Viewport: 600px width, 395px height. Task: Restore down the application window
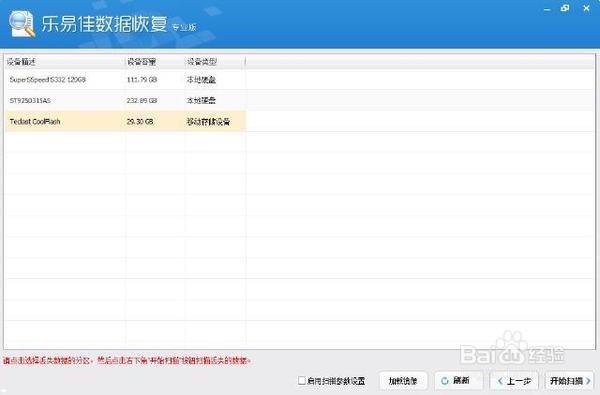565,8
